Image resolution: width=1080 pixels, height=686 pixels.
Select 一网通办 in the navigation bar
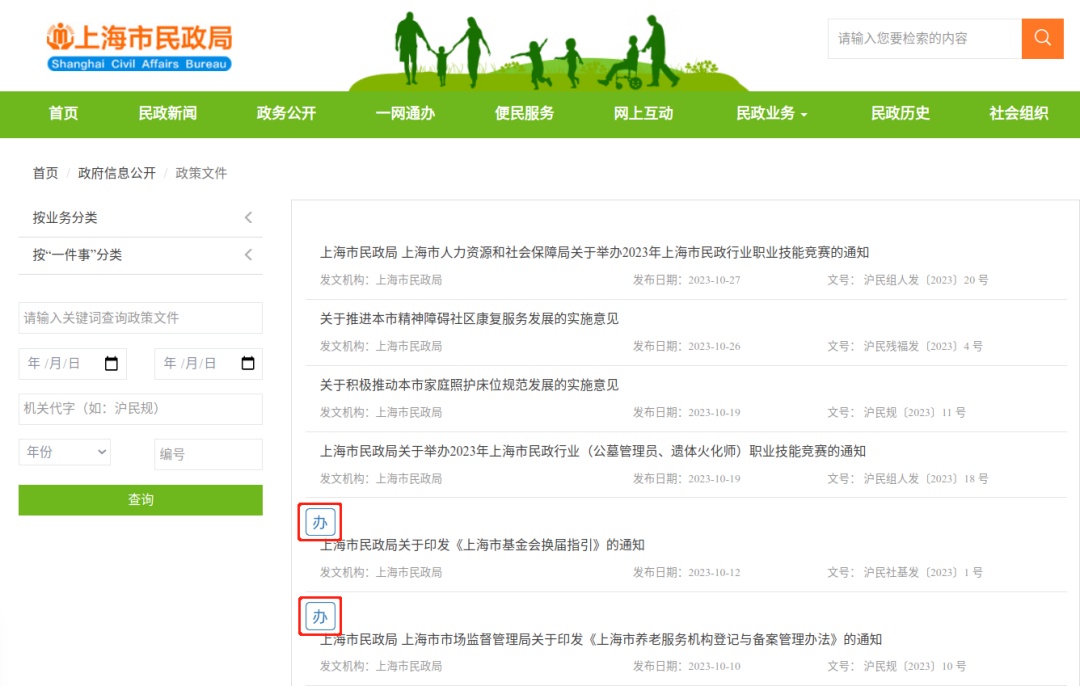[x=405, y=114]
